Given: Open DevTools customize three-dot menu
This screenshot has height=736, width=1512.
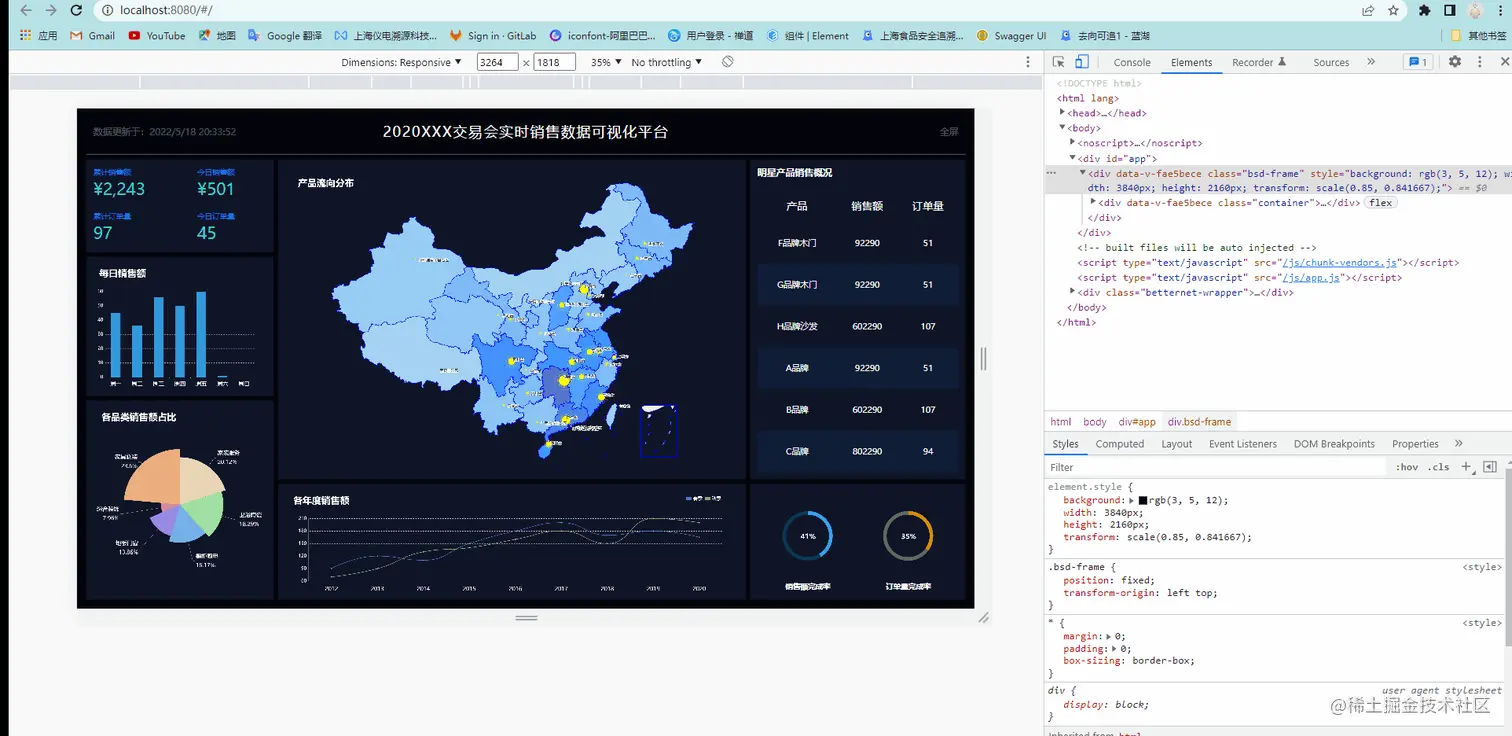Looking at the screenshot, I should pyautogui.click(x=1480, y=62).
